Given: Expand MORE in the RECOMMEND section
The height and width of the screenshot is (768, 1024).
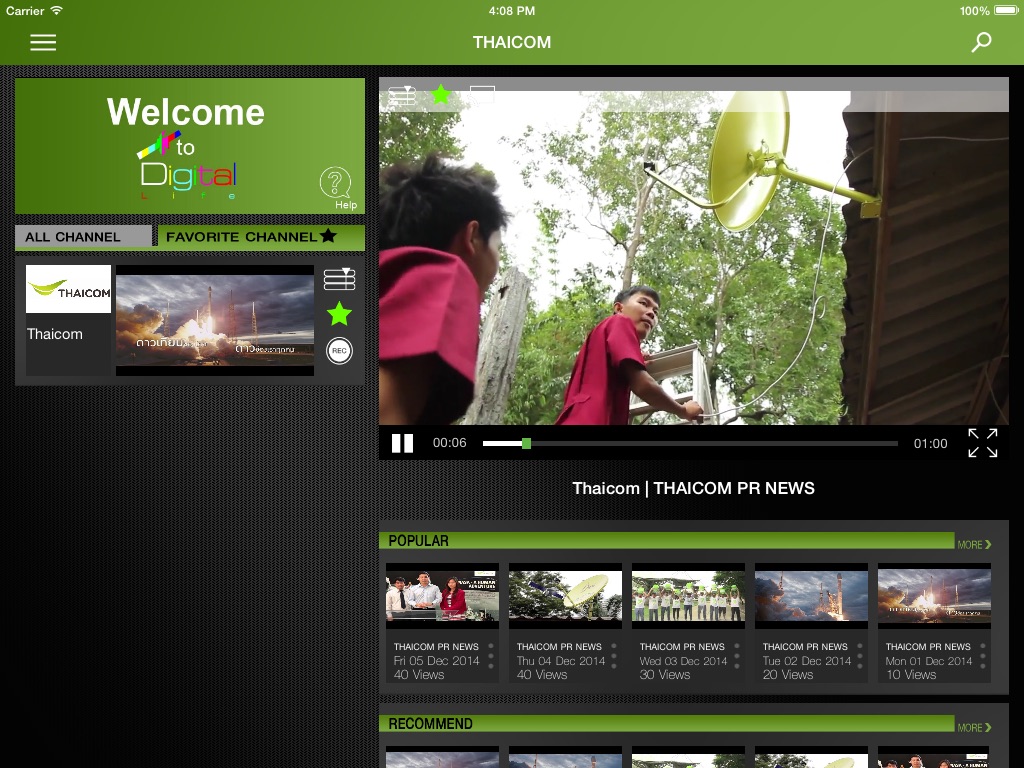Looking at the screenshot, I should [x=974, y=728].
